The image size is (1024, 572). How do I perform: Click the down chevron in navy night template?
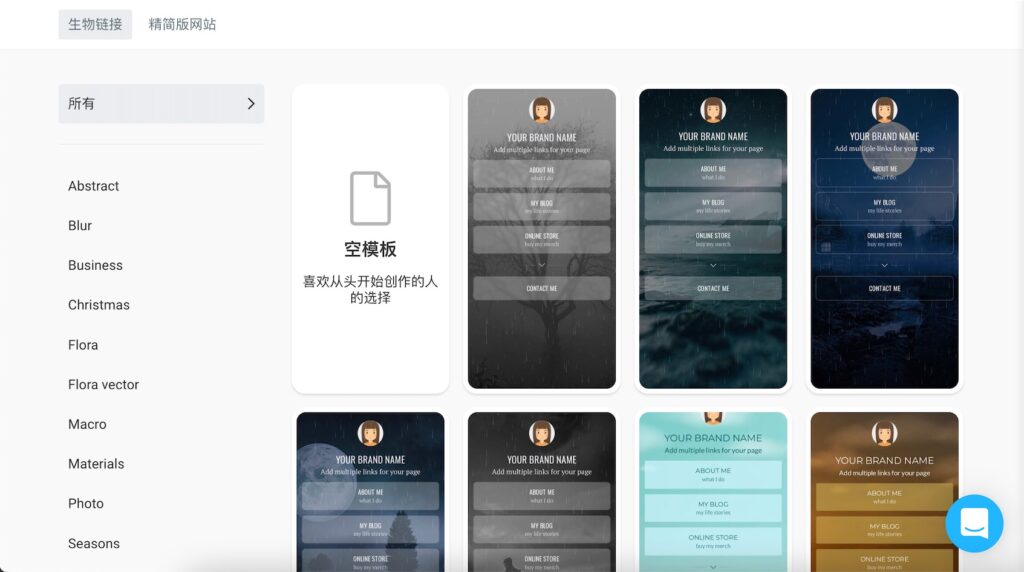[x=884, y=265]
